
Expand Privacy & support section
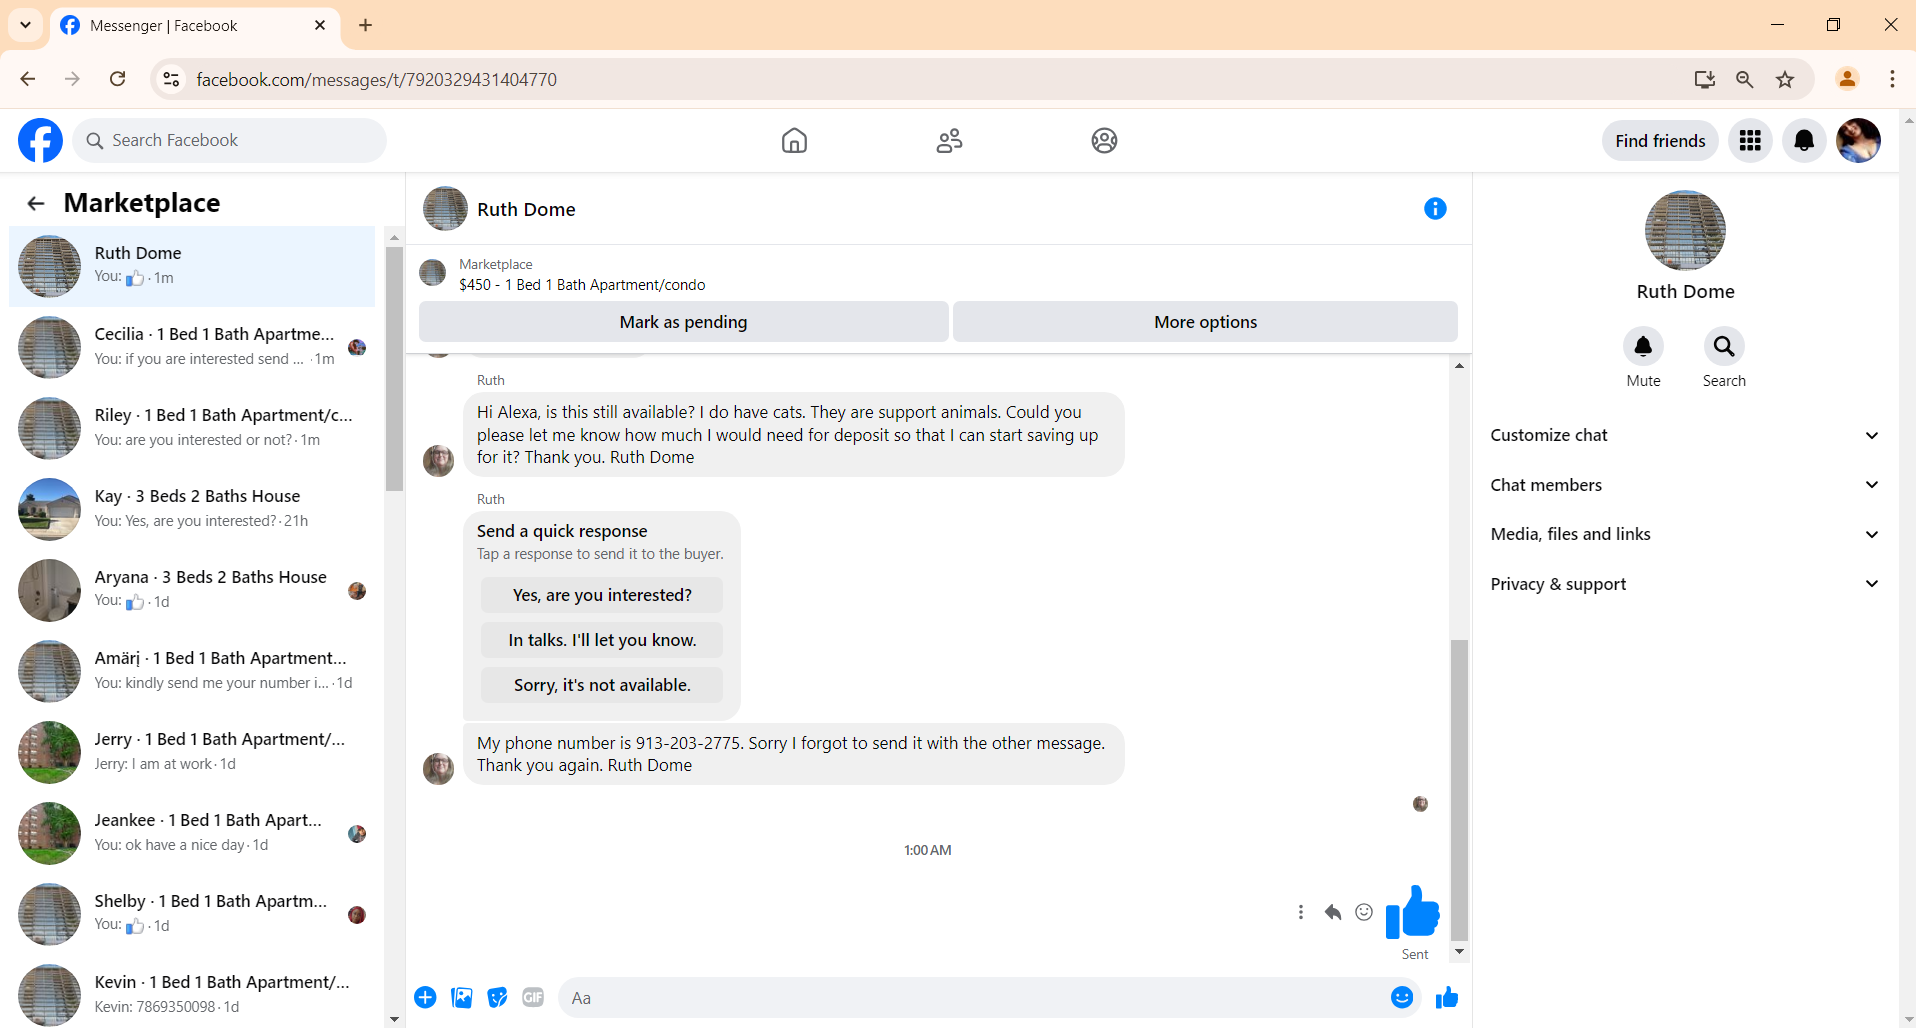1685,584
